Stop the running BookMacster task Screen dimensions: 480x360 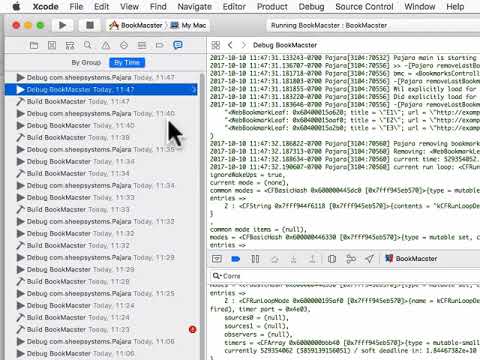point(90,25)
